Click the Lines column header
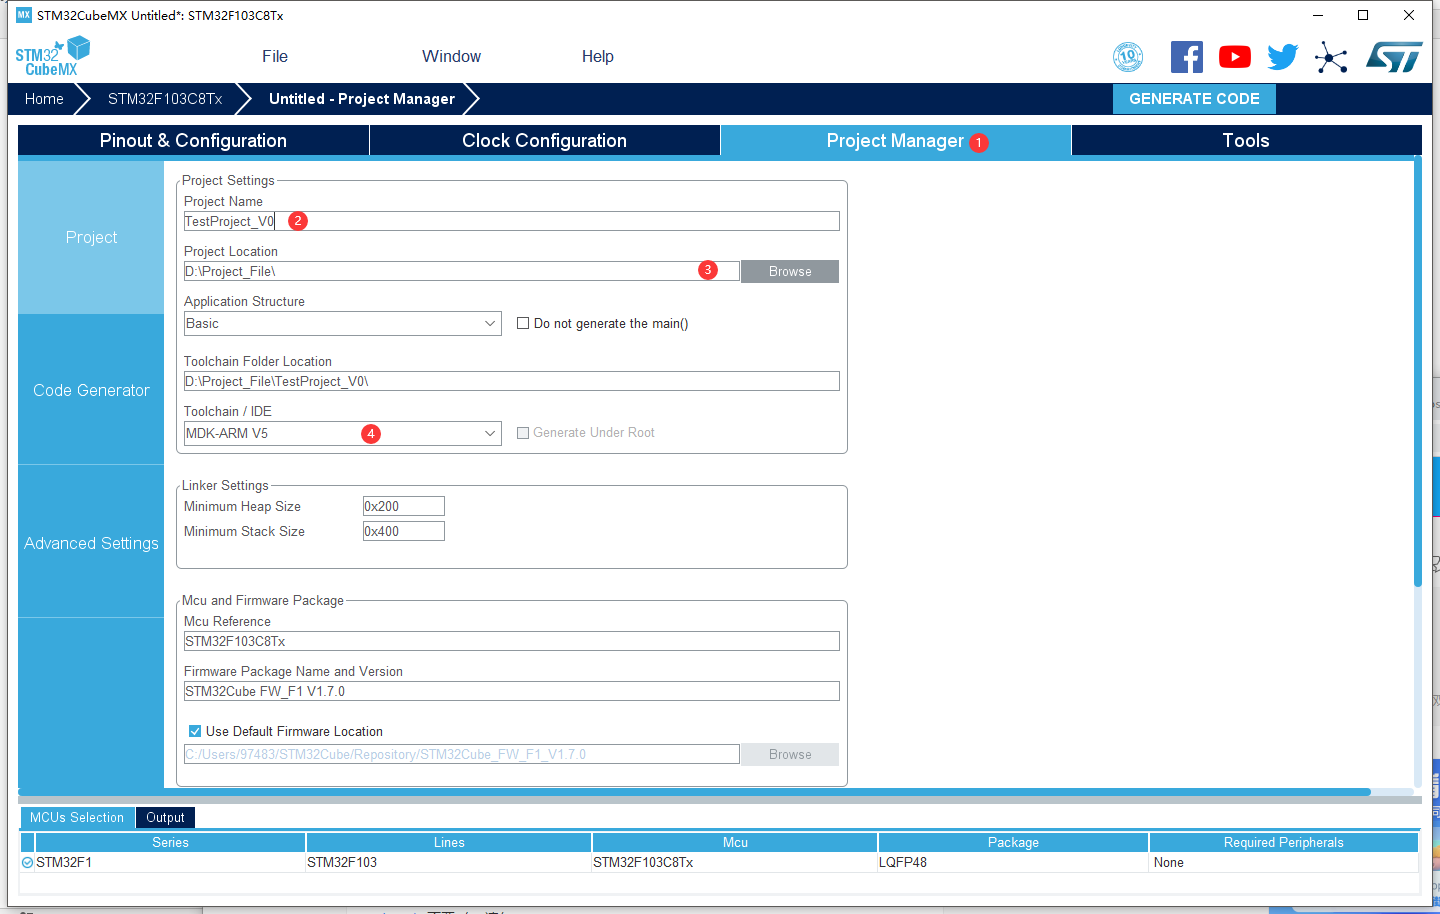 [x=449, y=843]
